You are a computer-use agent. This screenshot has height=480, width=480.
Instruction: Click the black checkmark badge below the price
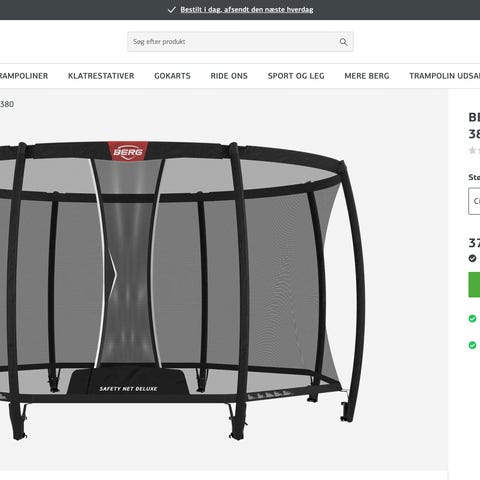coord(472,258)
